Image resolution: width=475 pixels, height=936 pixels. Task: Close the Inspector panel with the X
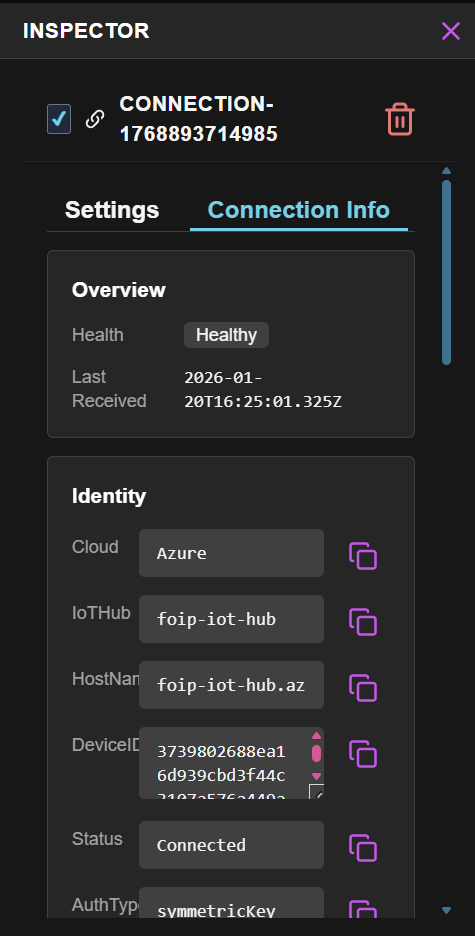pyautogui.click(x=451, y=30)
